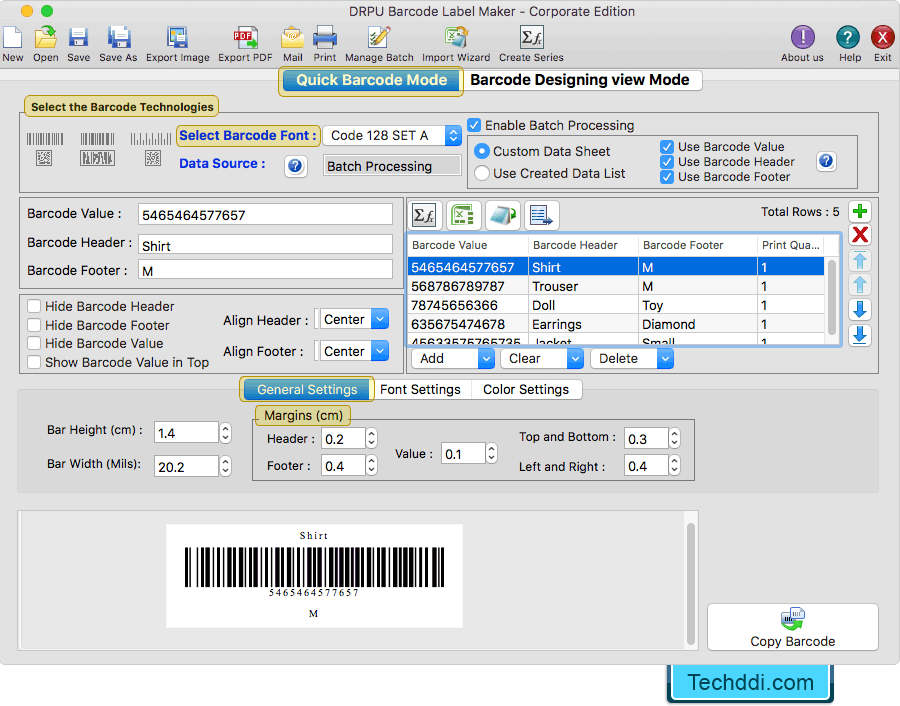Viewport: 900px width, 706px height.
Task: Click the sigma series icon above data table
Action: click(424, 215)
